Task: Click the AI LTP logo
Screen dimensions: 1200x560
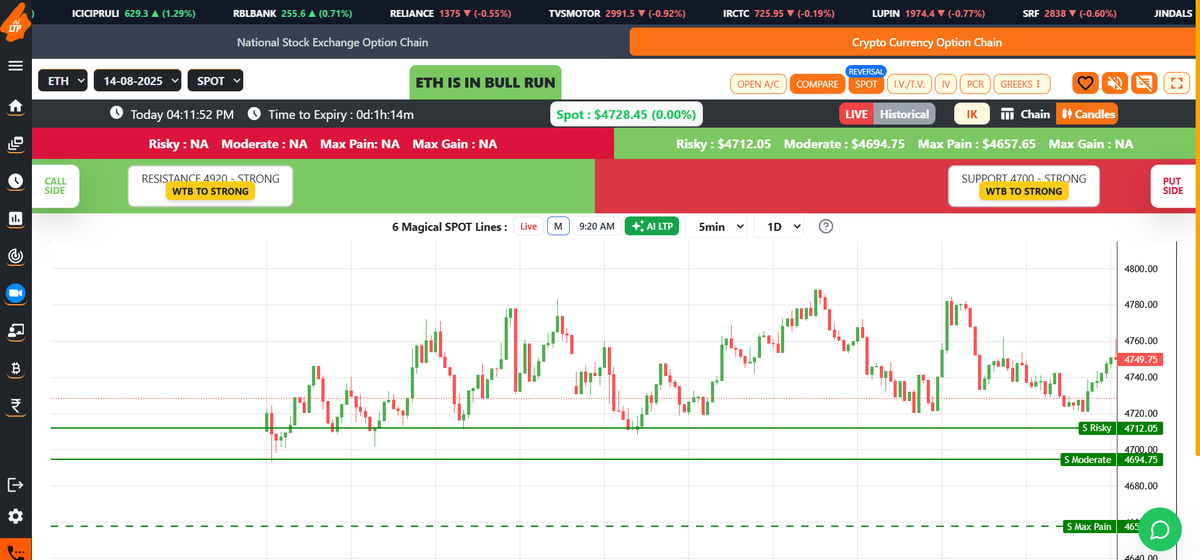Action: click(x=16, y=22)
